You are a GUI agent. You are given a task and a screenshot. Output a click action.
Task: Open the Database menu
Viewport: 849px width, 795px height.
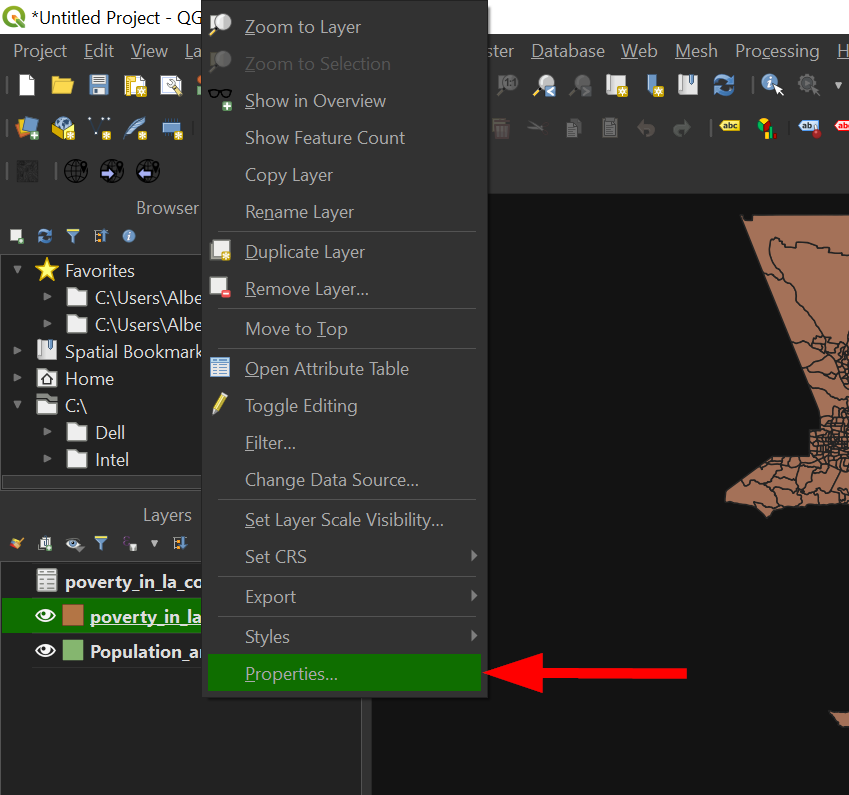click(x=568, y=51)
